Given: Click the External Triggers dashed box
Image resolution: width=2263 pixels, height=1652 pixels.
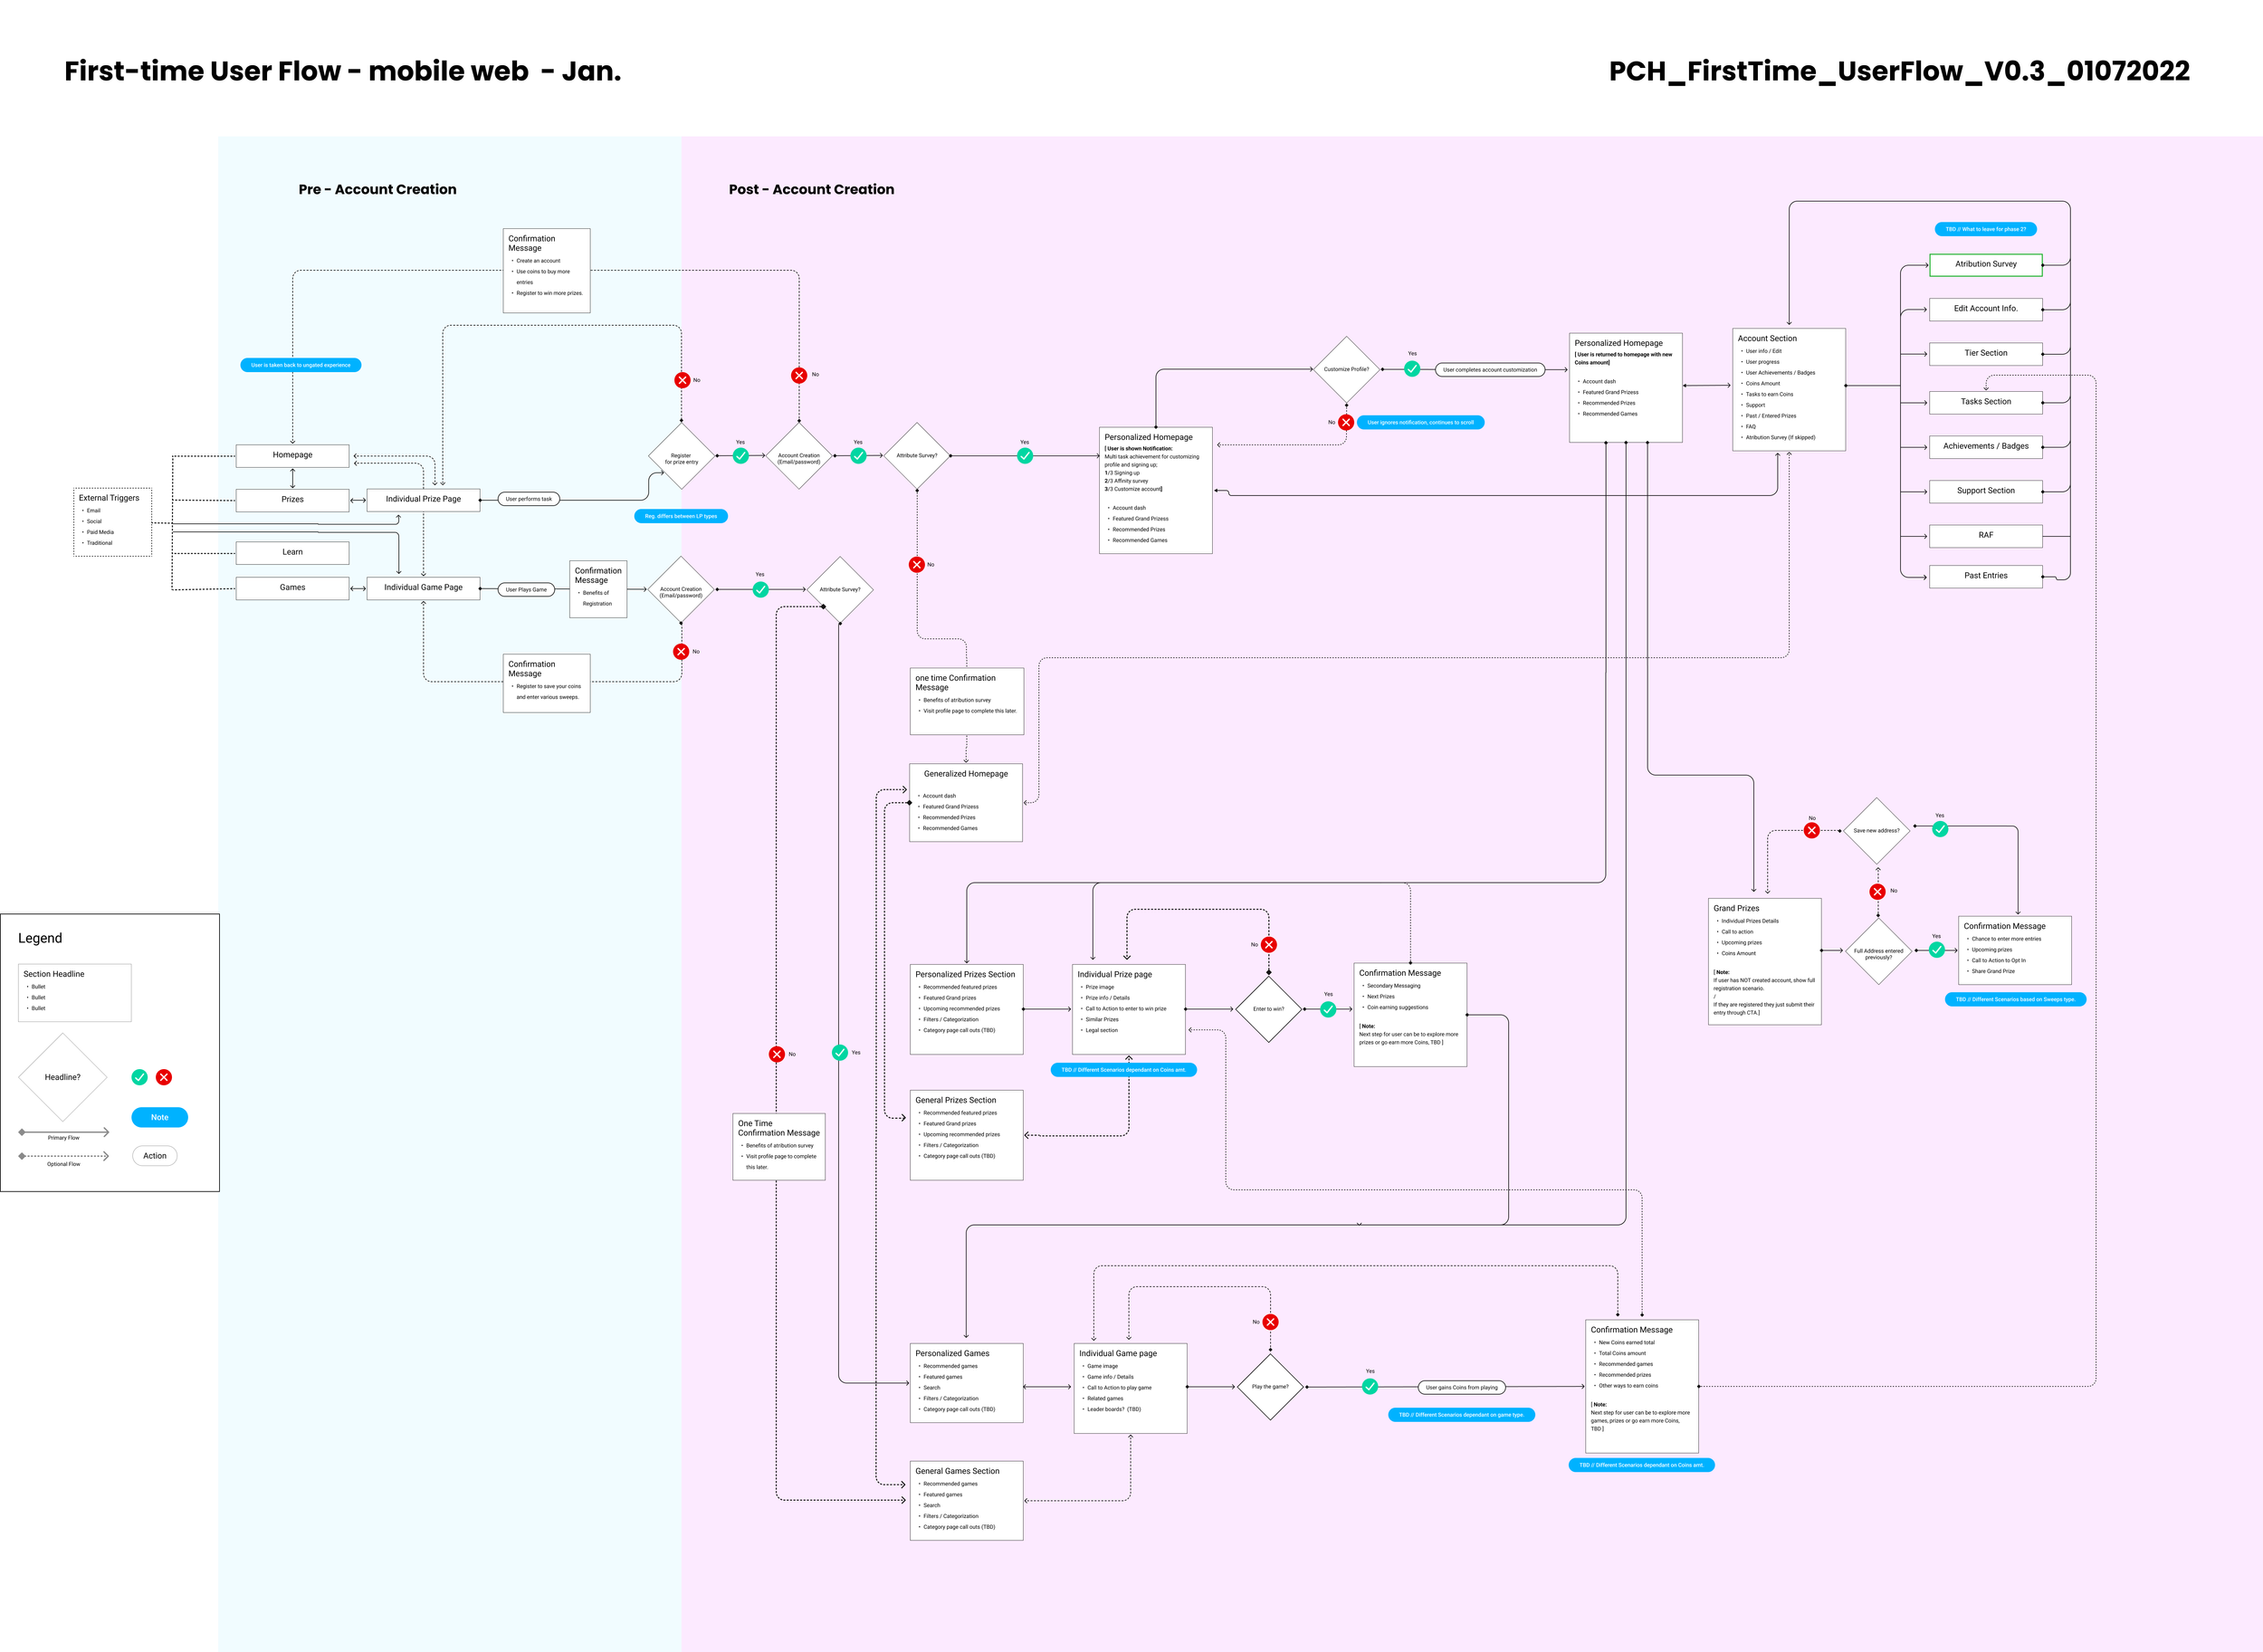Looking at the screenshot, I should click(112, 521).
